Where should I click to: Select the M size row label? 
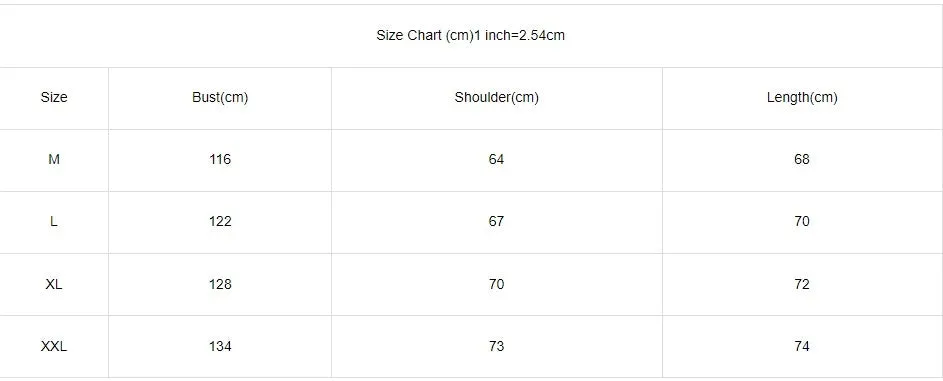coord(54,159)
